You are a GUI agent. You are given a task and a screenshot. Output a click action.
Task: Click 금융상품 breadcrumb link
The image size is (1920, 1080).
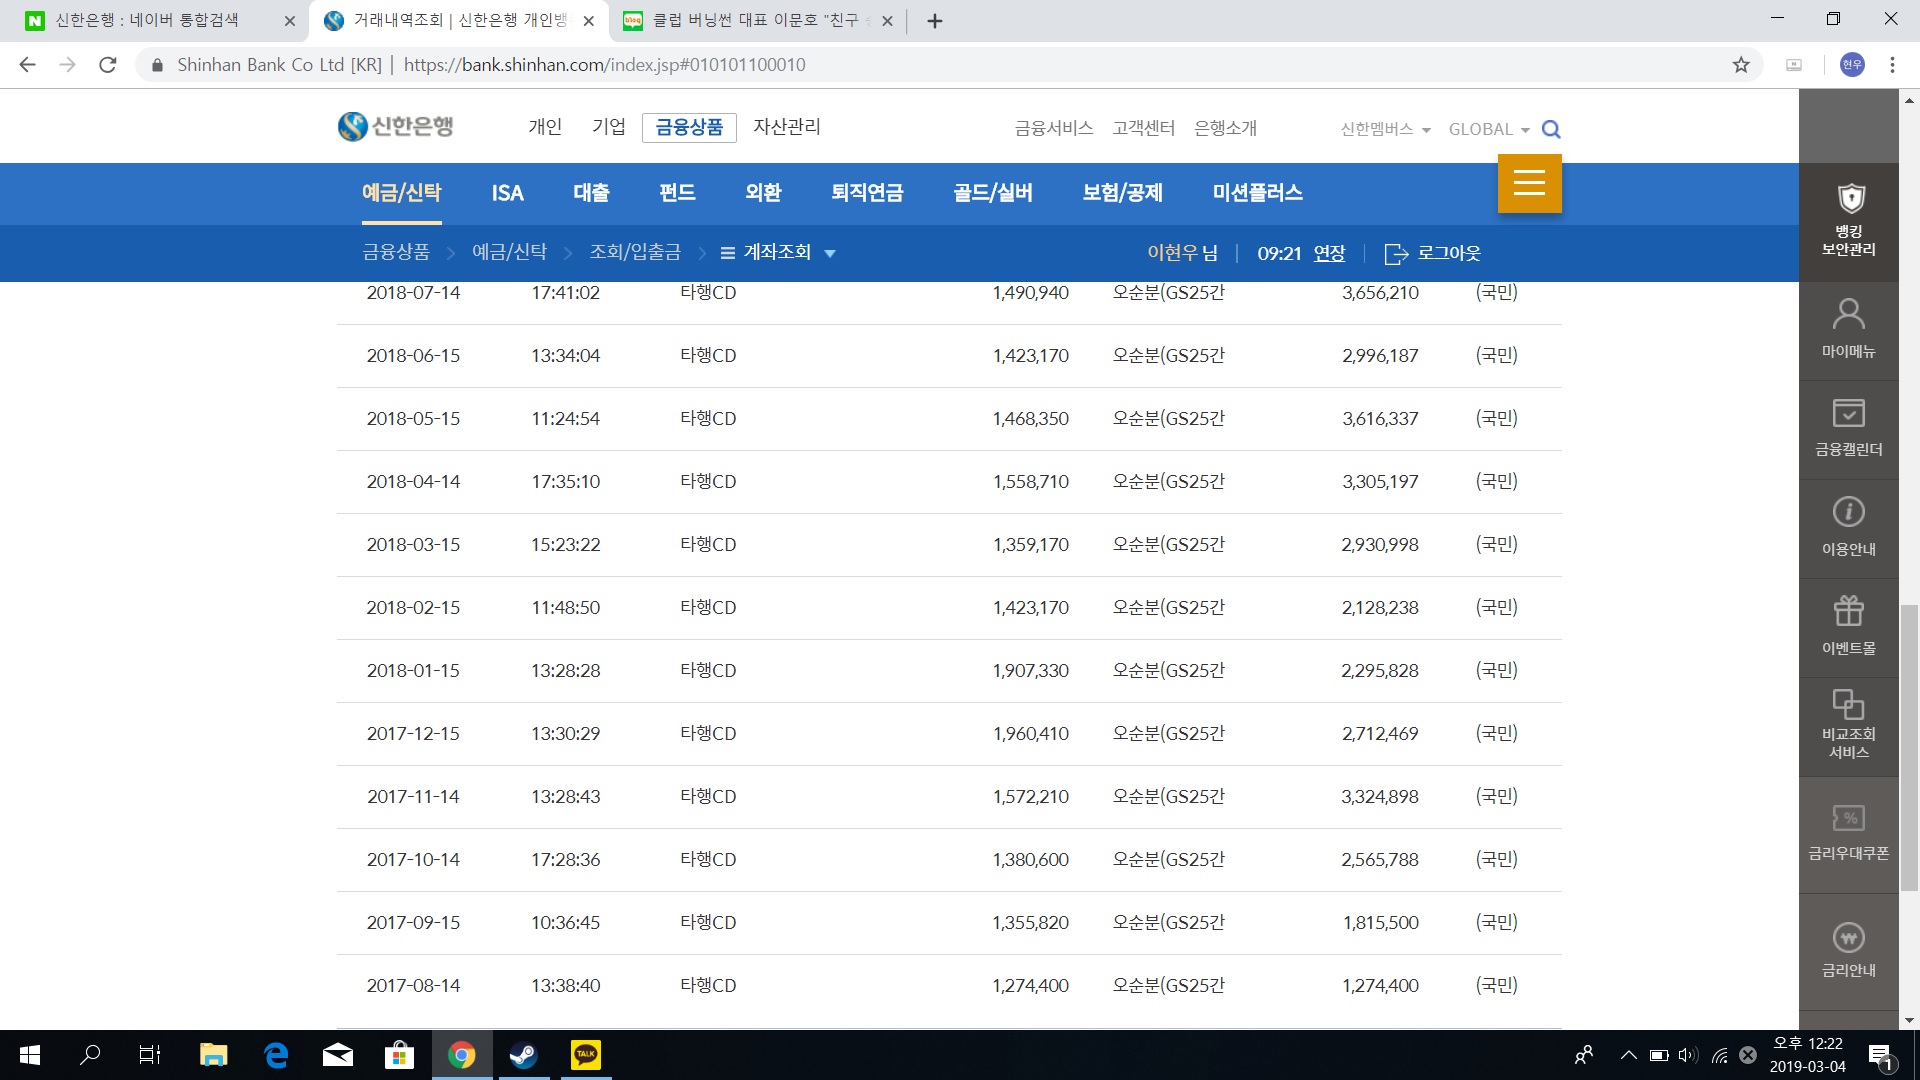tap(396, 252)
